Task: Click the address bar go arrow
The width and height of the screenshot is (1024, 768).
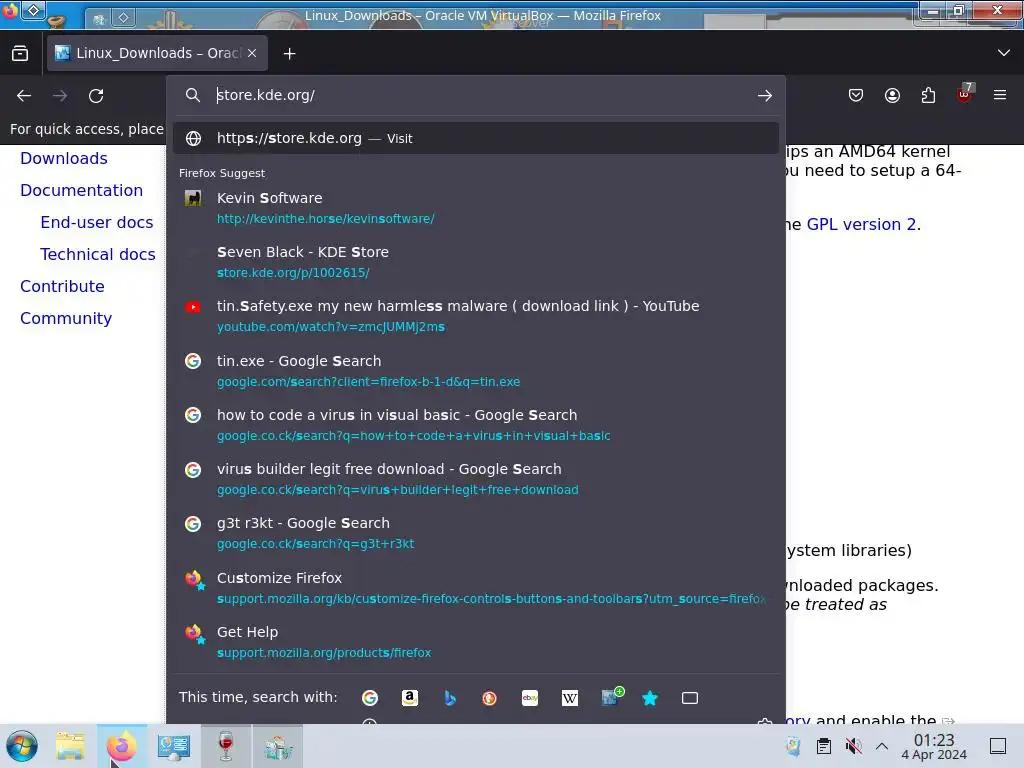Action: [x=765, y=95]
